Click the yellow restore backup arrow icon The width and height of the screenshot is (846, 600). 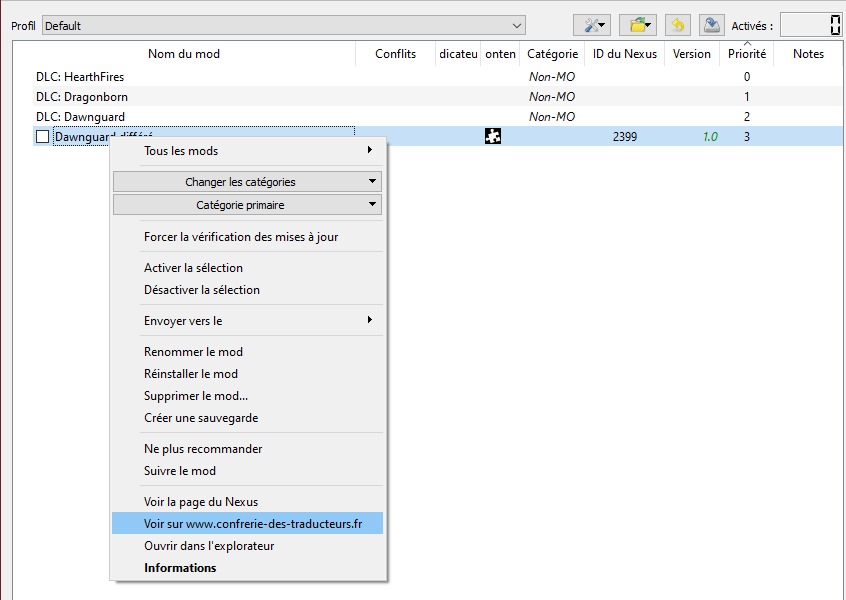click(x=678, y=25)
